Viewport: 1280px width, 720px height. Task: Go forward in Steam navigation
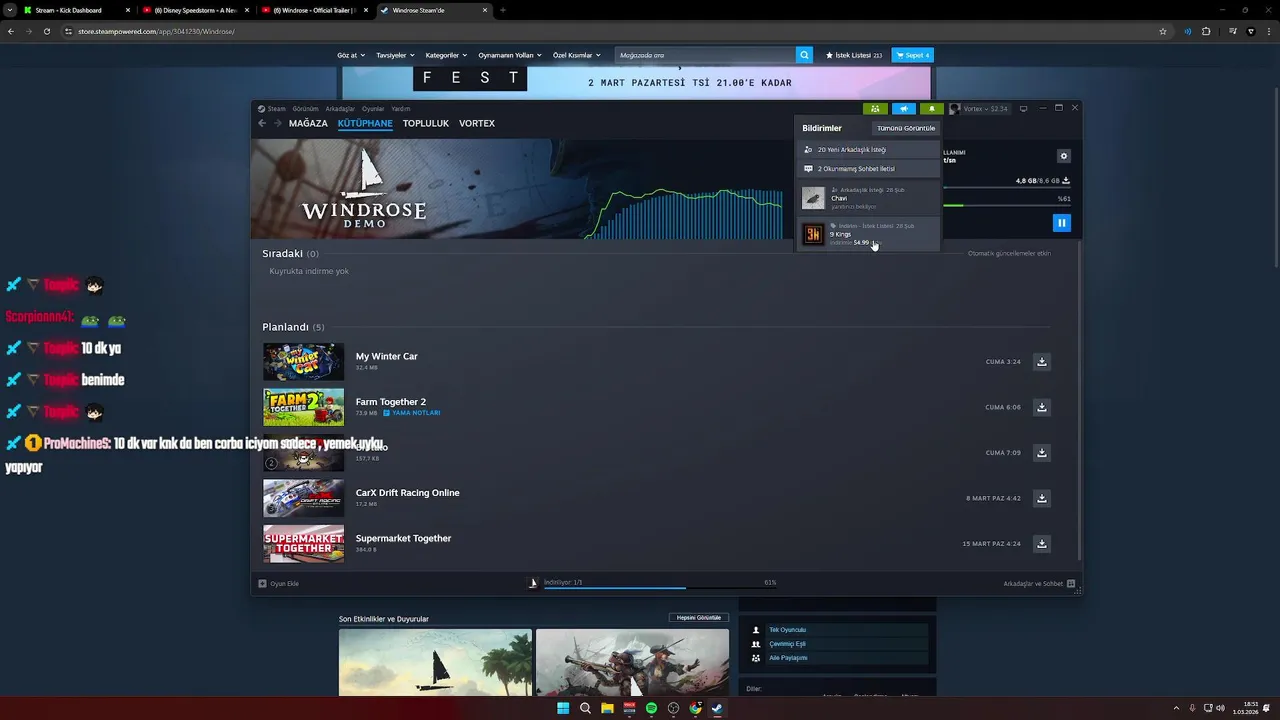[x=277, y=123]
